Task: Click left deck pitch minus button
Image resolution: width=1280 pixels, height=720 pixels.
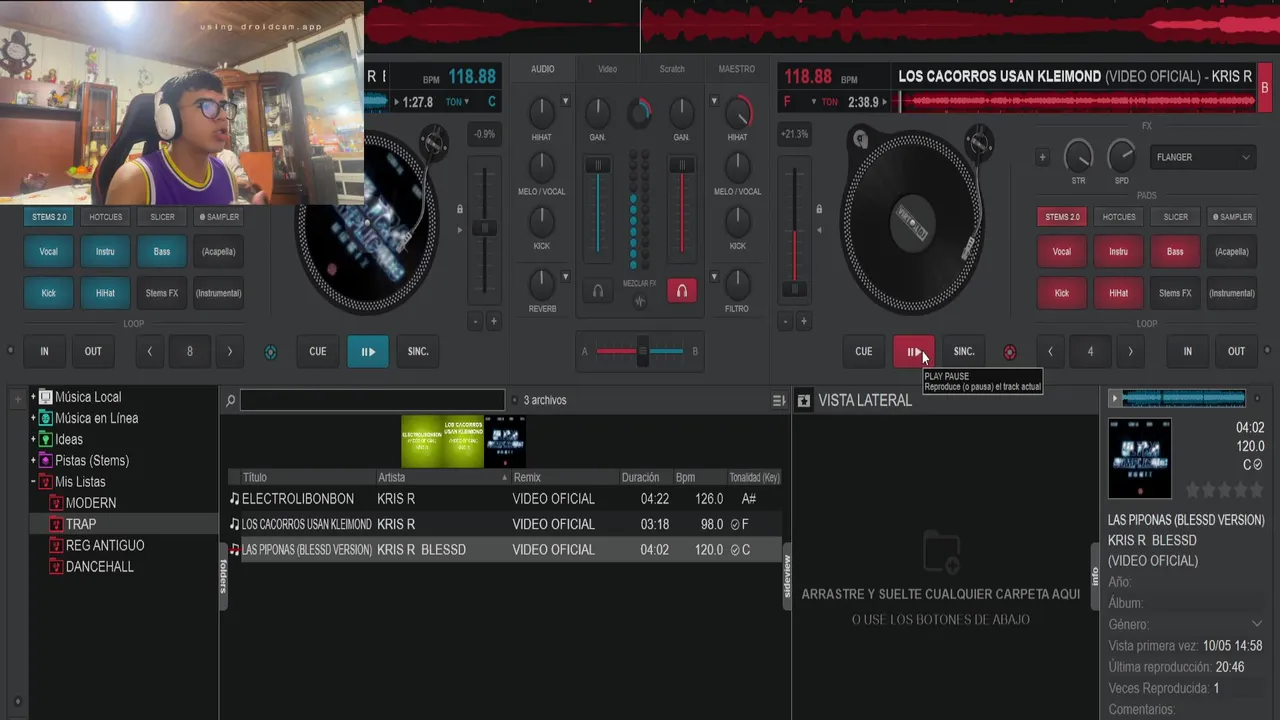Action: (x=476, y=321)
